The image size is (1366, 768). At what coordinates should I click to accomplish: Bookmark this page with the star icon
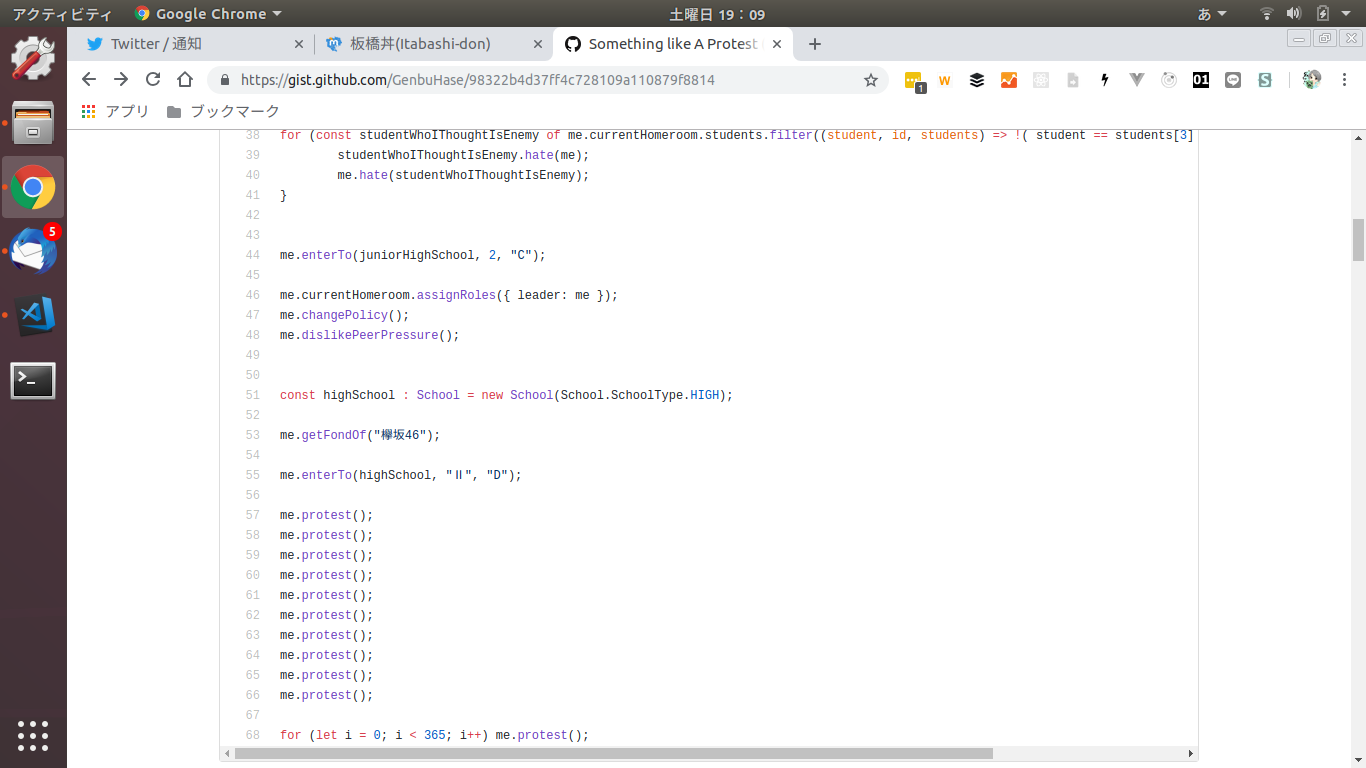point(871,80)
